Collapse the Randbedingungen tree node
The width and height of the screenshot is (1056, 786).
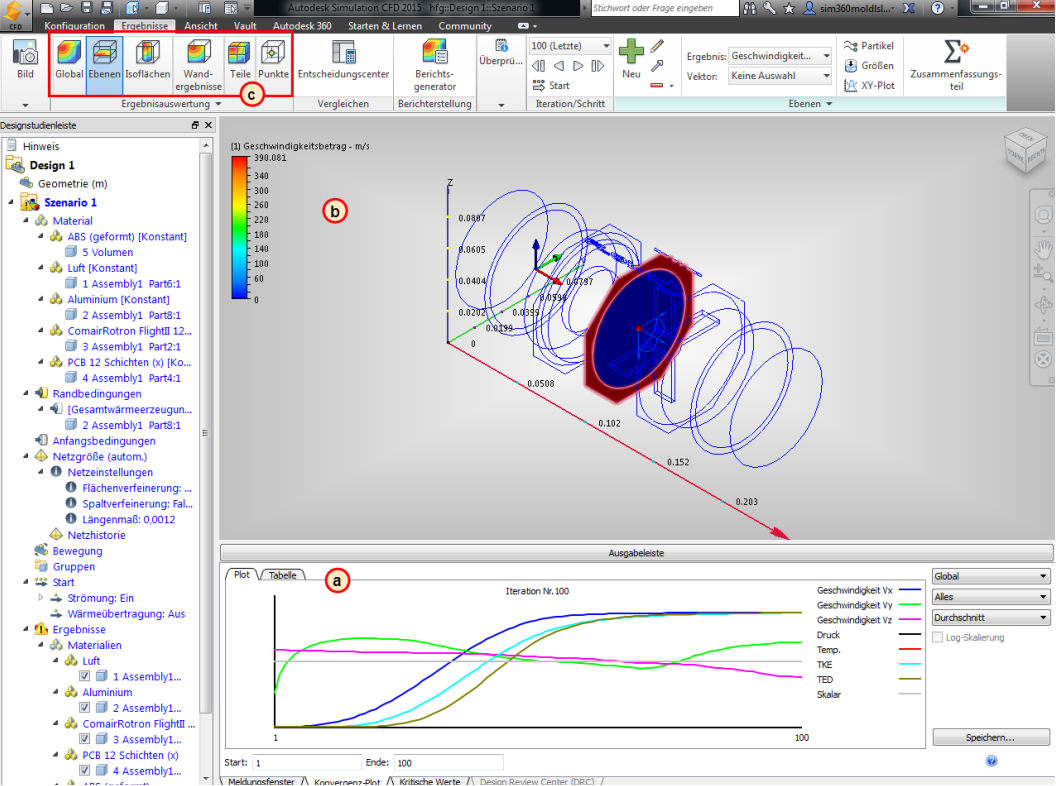(26, 393)
